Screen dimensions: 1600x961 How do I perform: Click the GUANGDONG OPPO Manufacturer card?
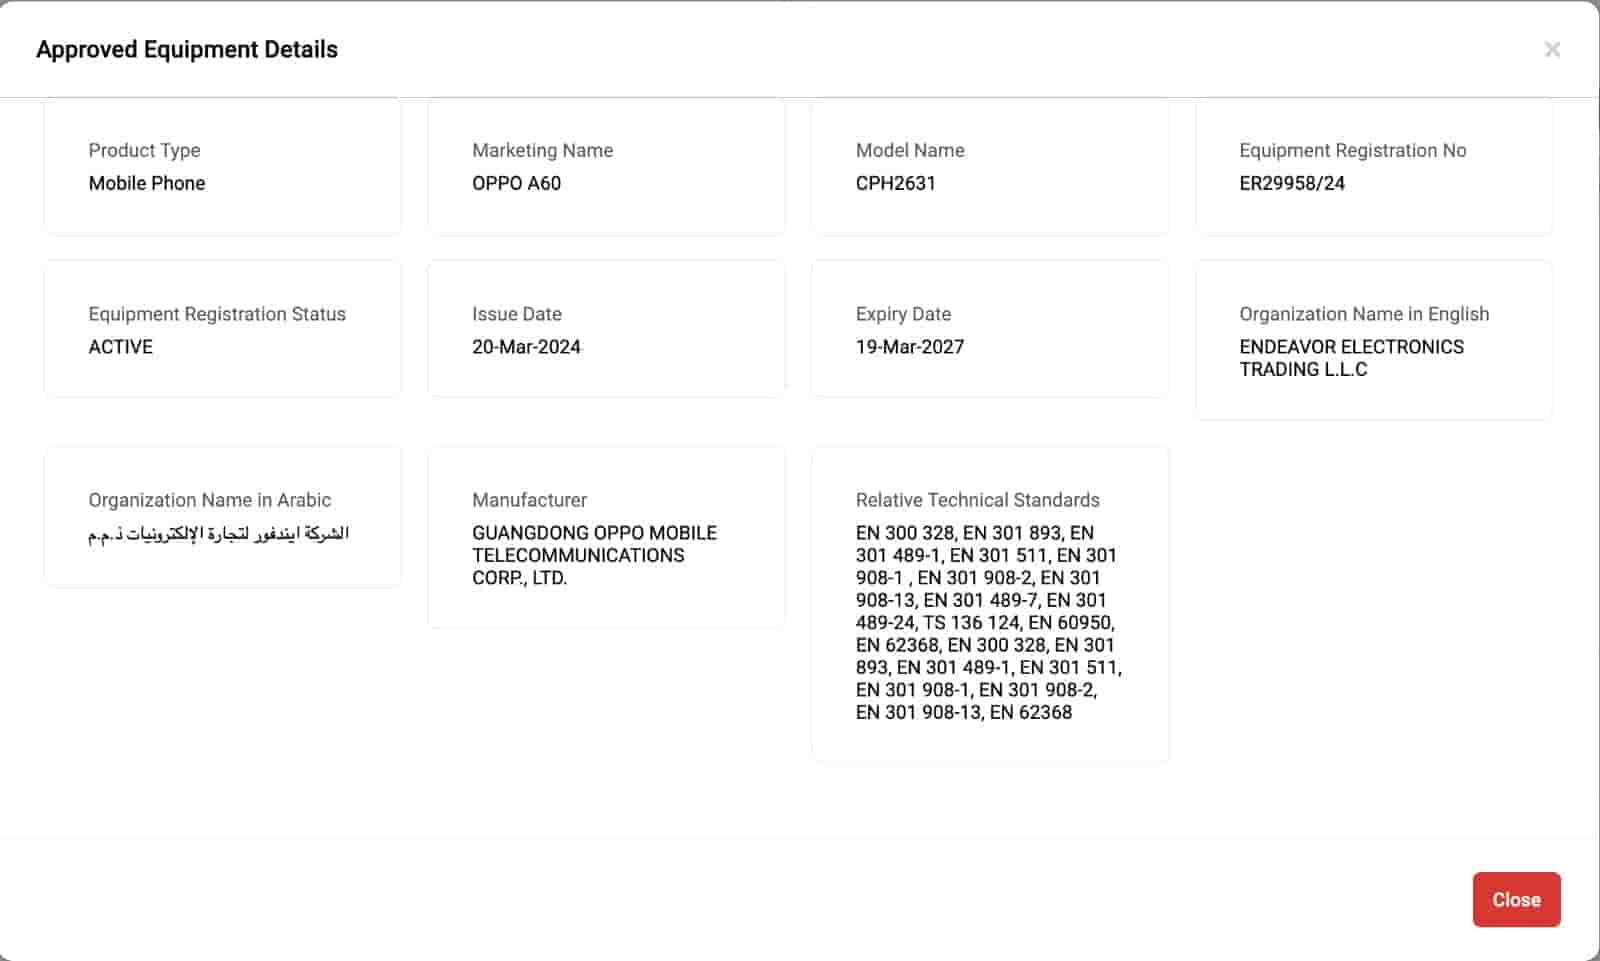coord(606,538)
